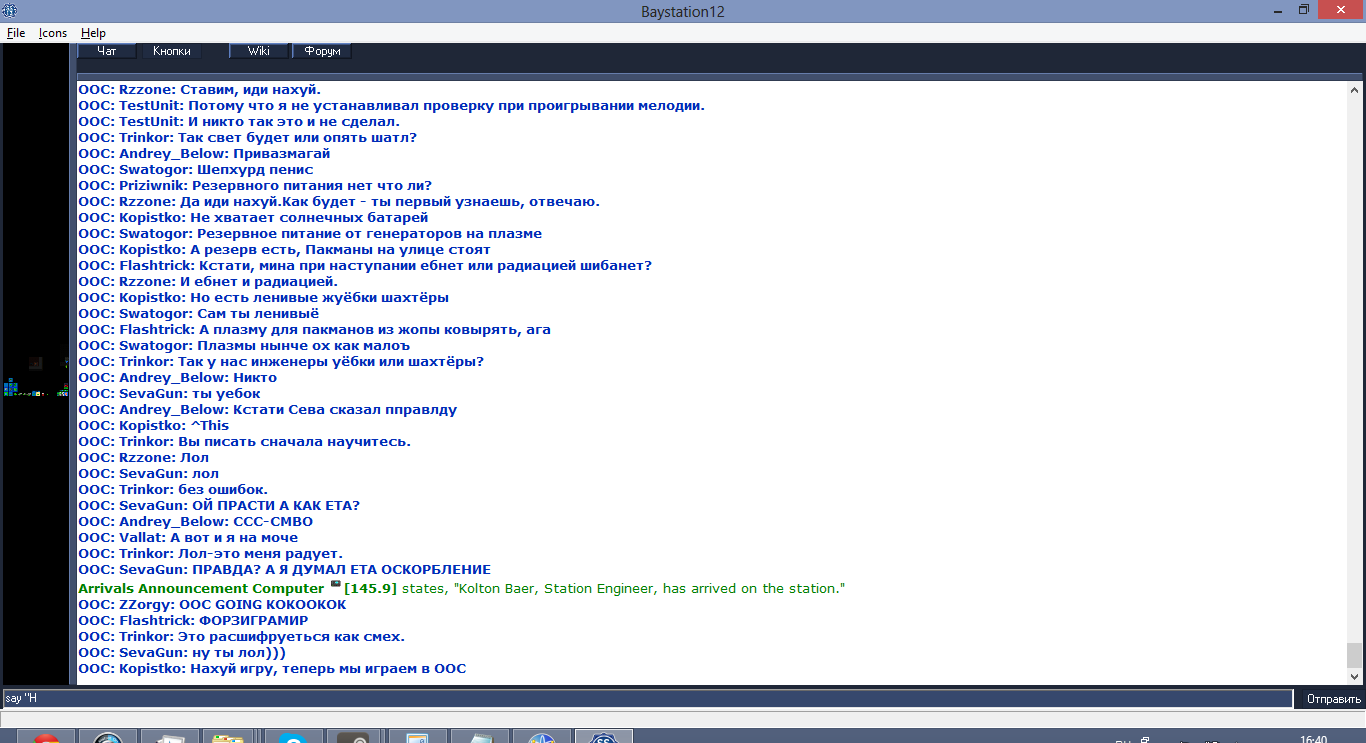This screenshot has width=1366, height=743.
Task: Open the Wiki button
Action: point(259,51)
